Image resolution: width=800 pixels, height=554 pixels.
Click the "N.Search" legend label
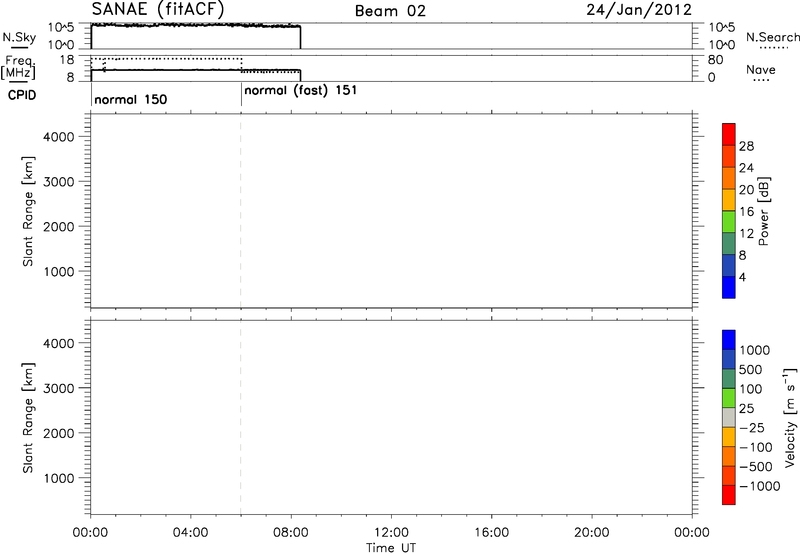772,37
